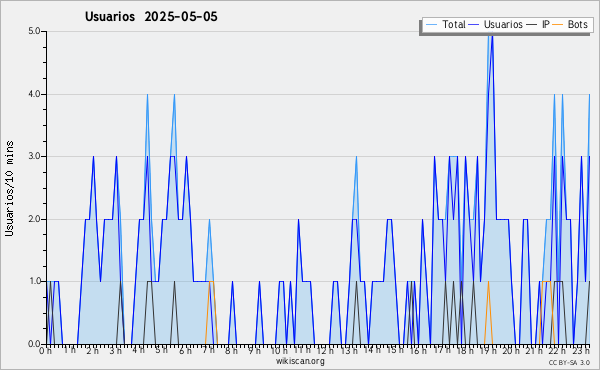
Task: Click the '17 h' x-axis label
Action: 442,350
